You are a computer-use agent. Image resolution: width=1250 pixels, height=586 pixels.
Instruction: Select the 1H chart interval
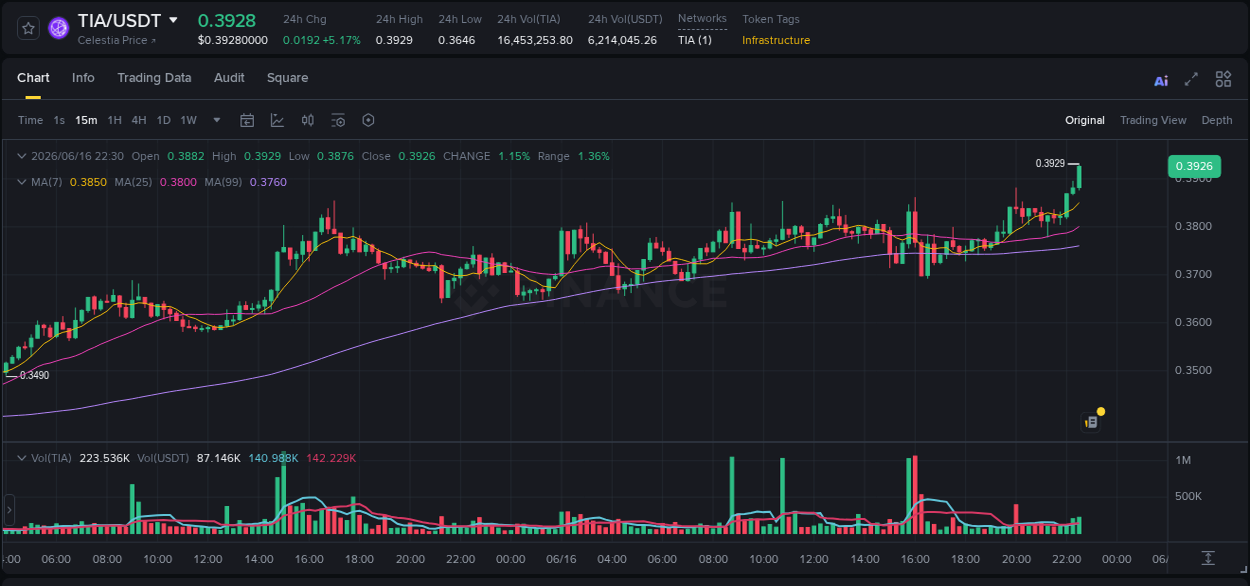pos(114,120)
